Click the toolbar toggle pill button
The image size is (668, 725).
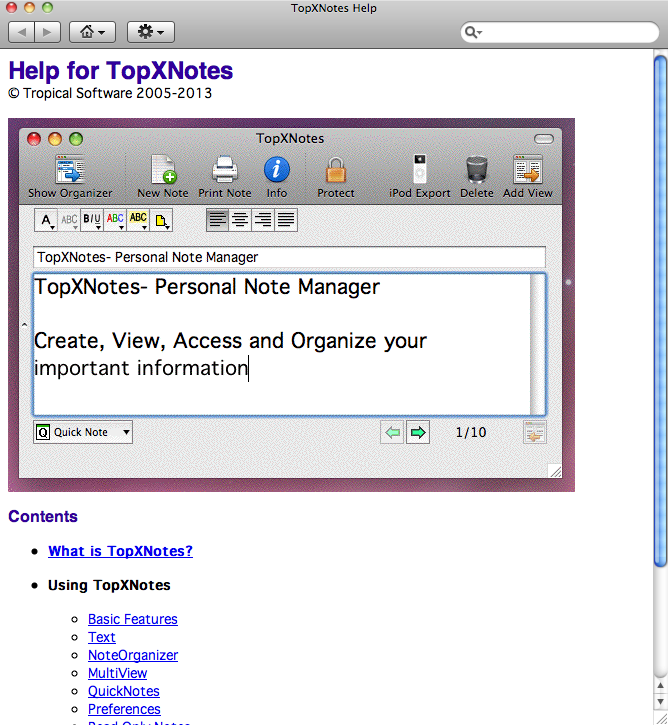point(544,139)
